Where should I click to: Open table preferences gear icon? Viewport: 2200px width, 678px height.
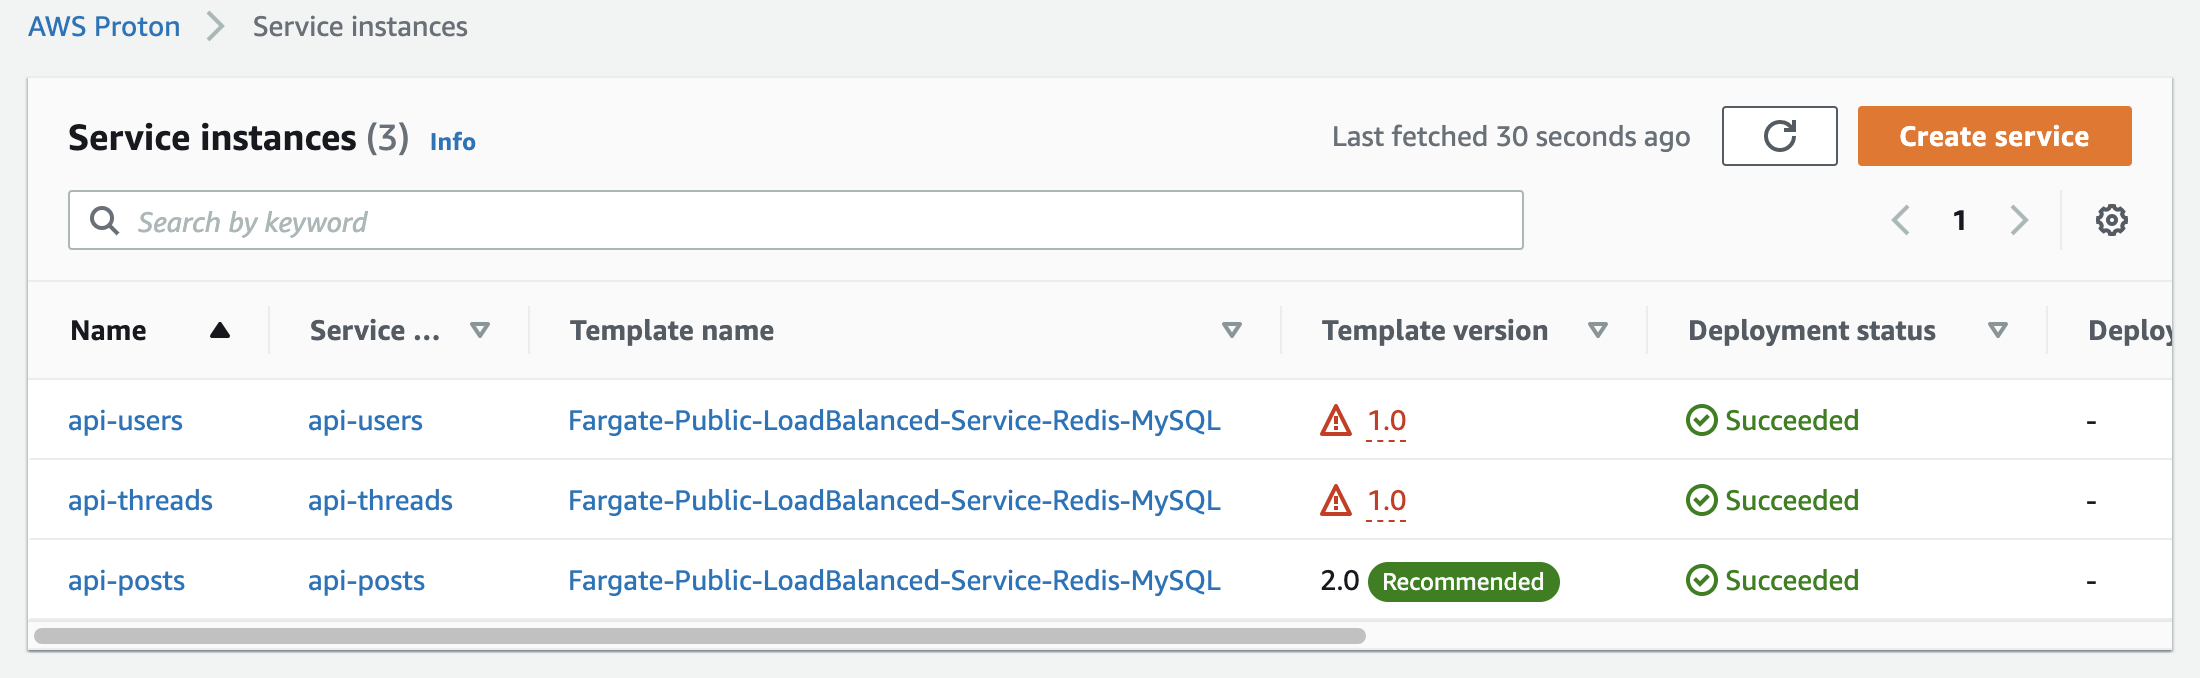pos(2111,220)
